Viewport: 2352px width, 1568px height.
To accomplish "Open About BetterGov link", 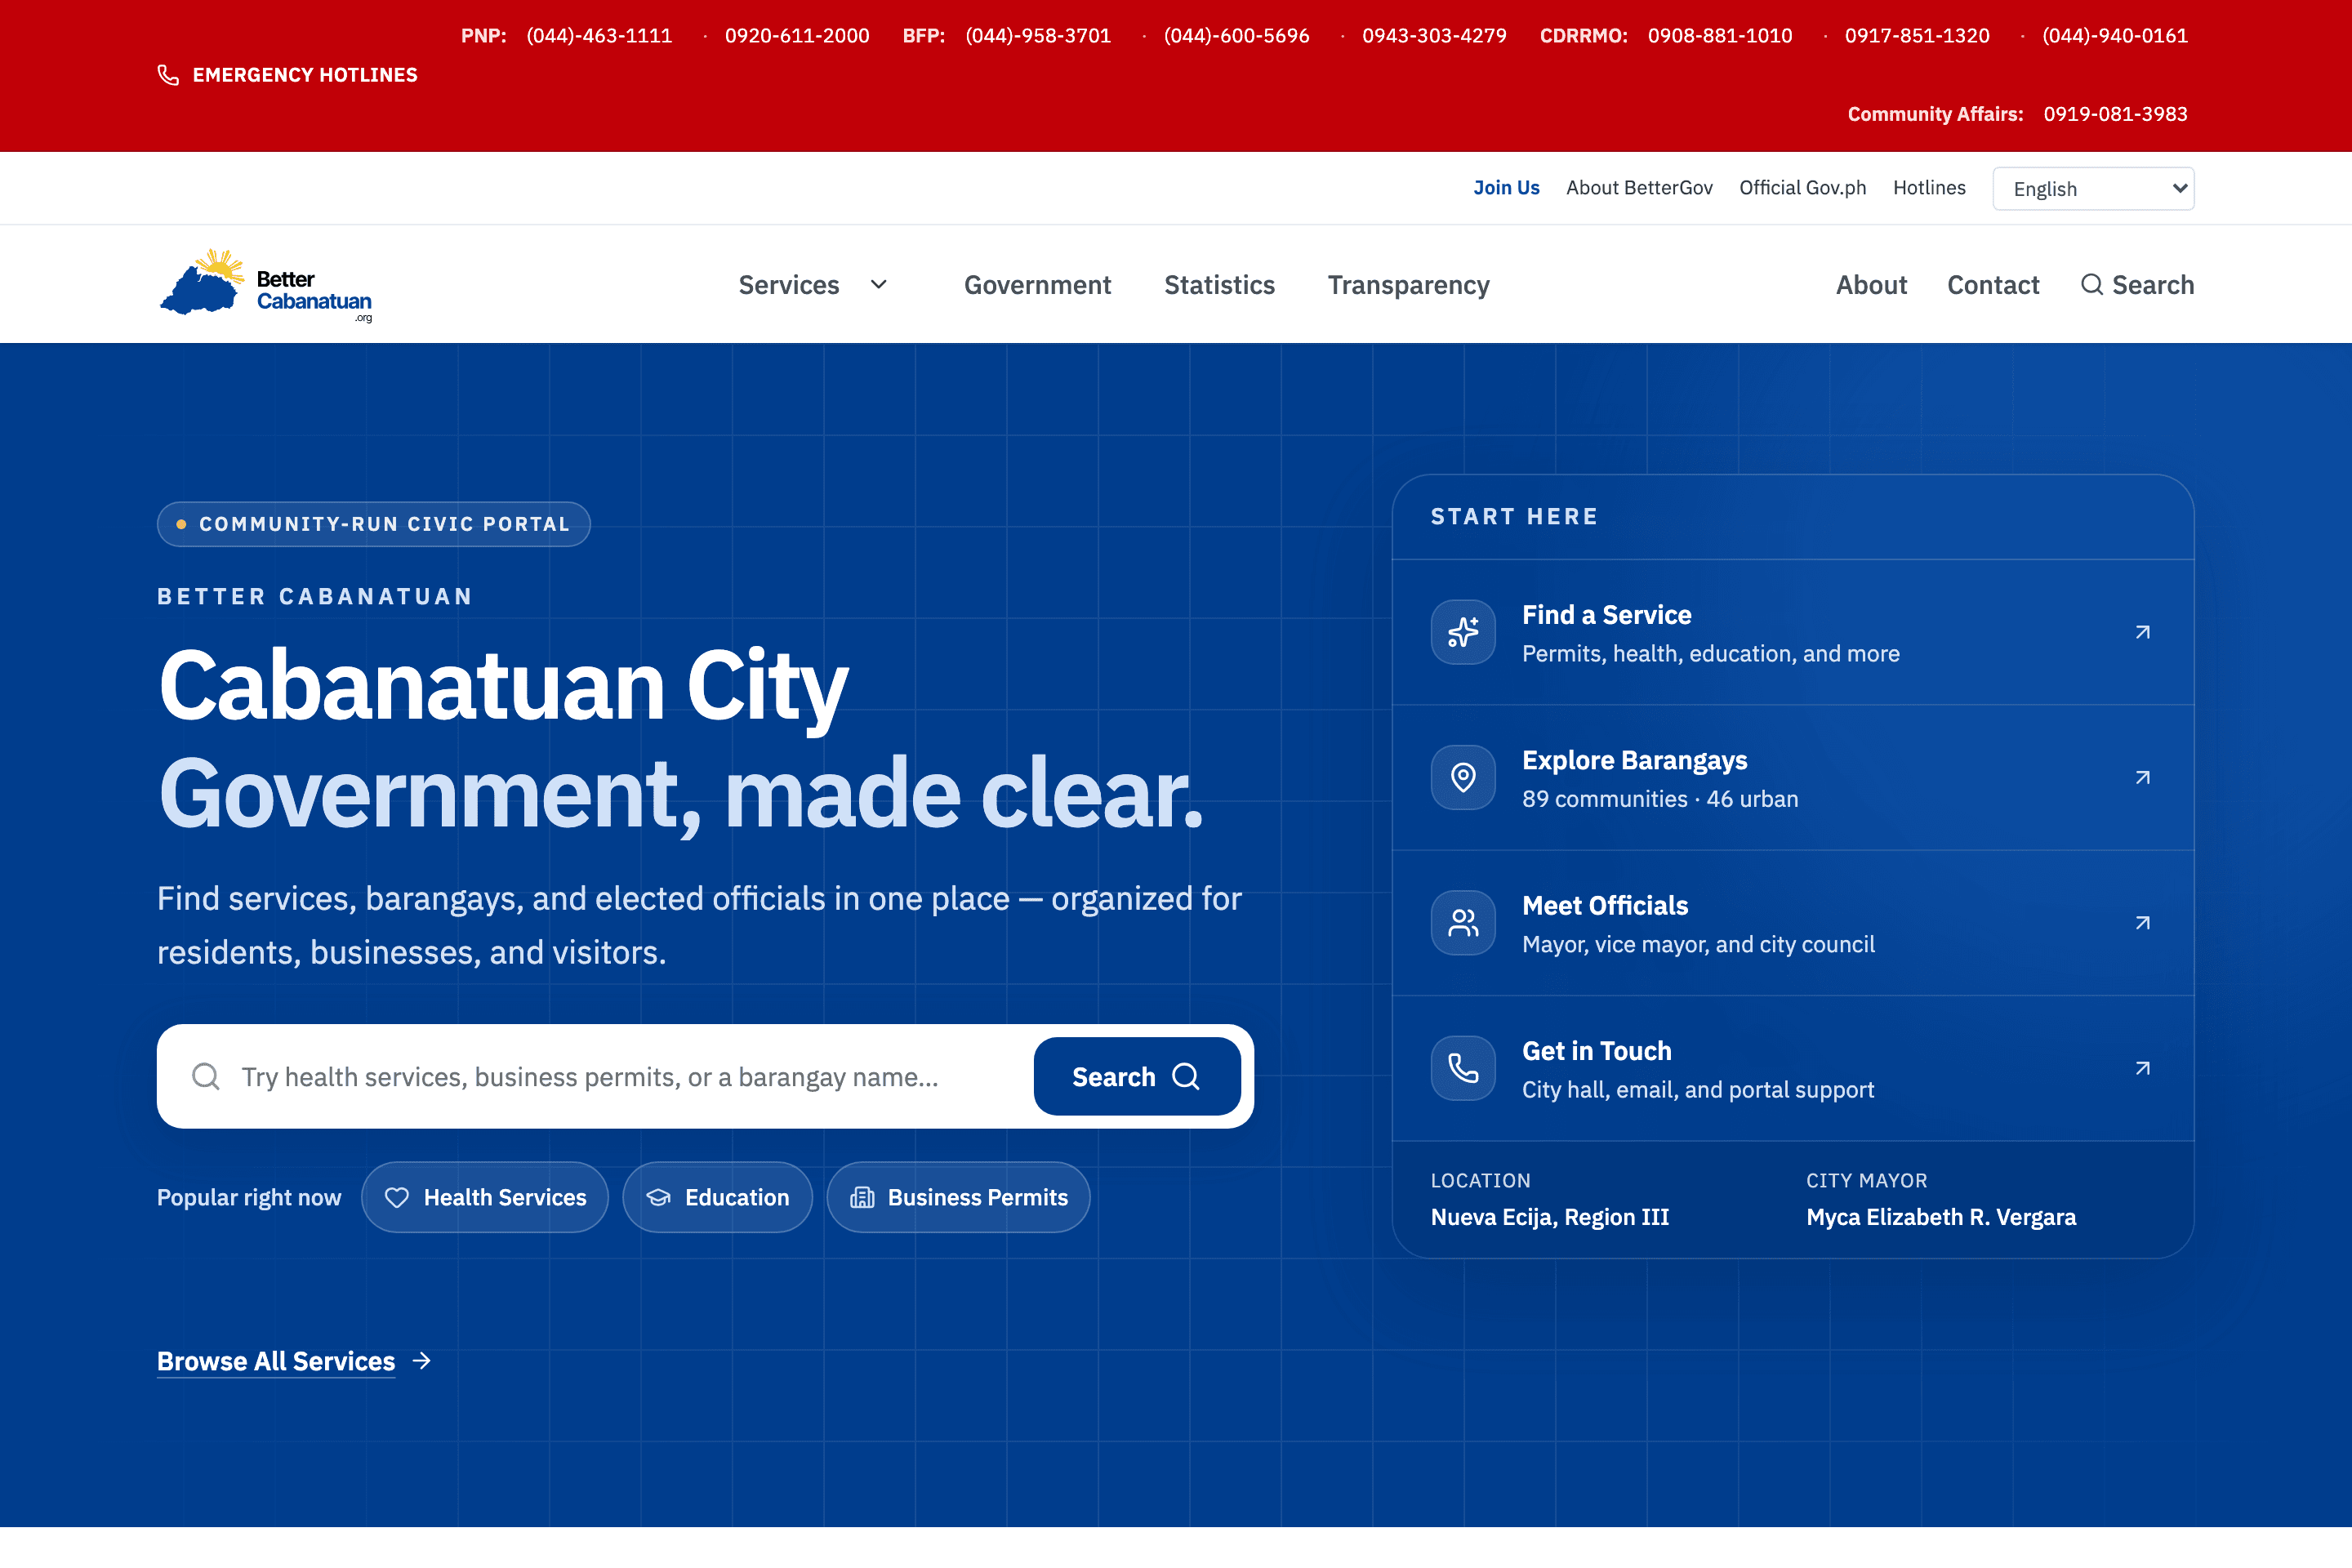I will [x=1639, y=188].
